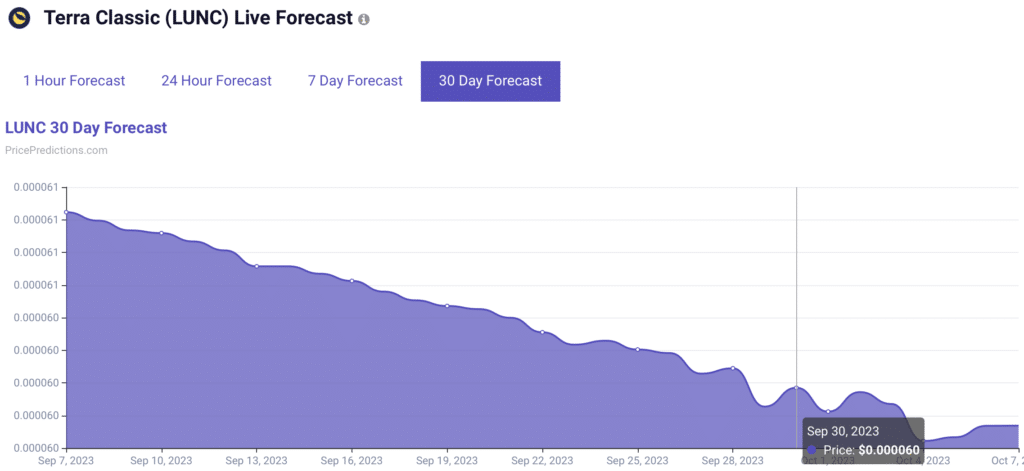Click the PricePredictions.com credit link
This screenshot has width=1024, height=471.
pos(56,151)
